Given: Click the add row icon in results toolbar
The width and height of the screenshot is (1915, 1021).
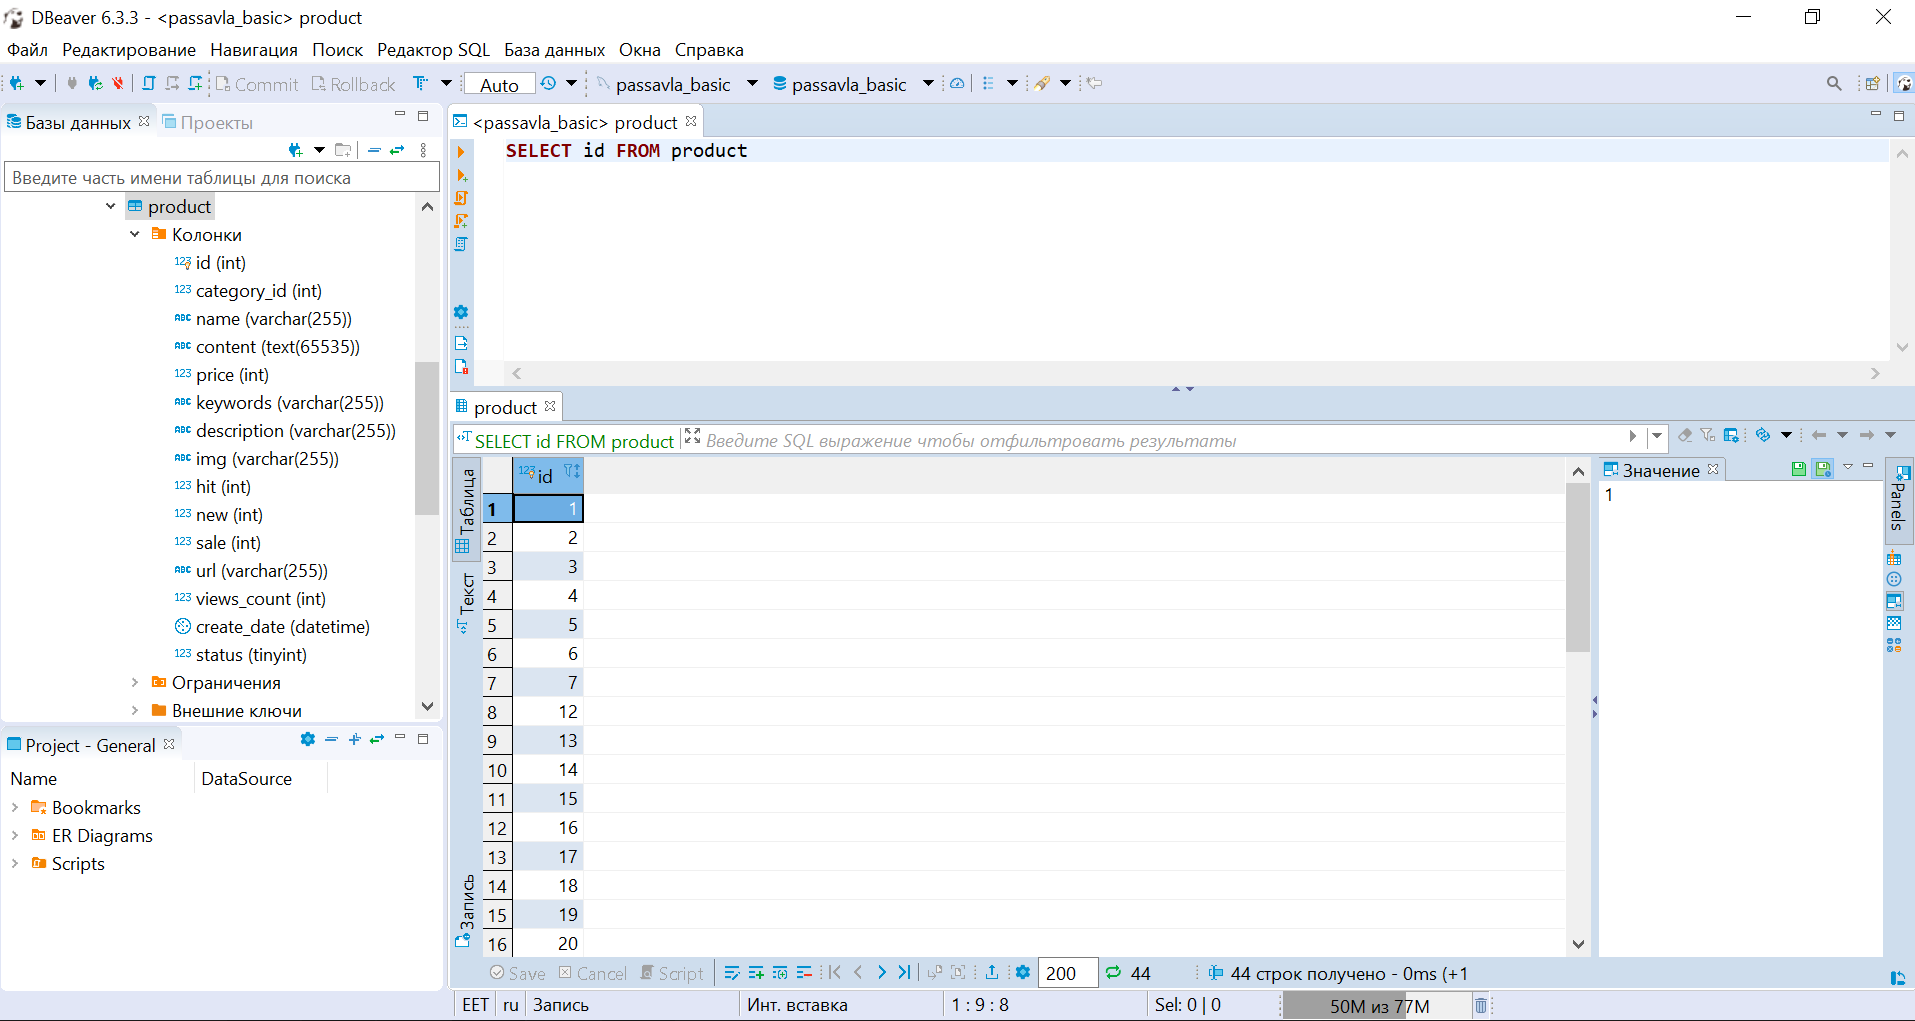Looking at the screenshot, I should [756, 973].
